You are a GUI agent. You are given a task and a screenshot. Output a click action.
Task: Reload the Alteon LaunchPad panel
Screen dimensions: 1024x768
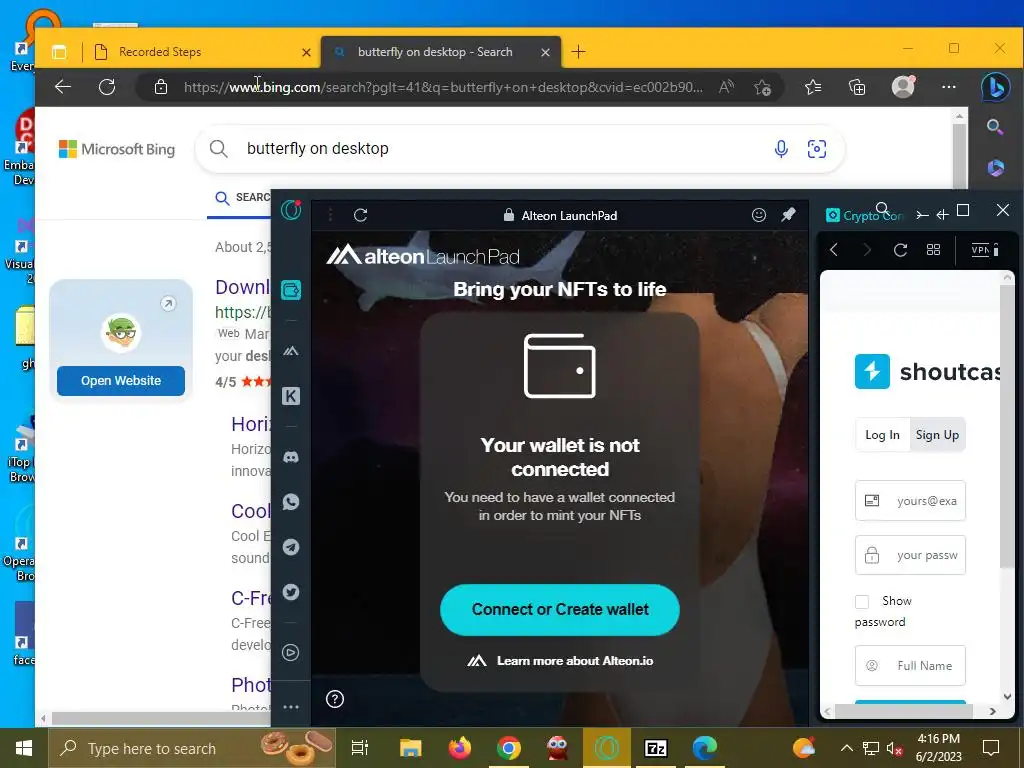(x=360, y=215)
